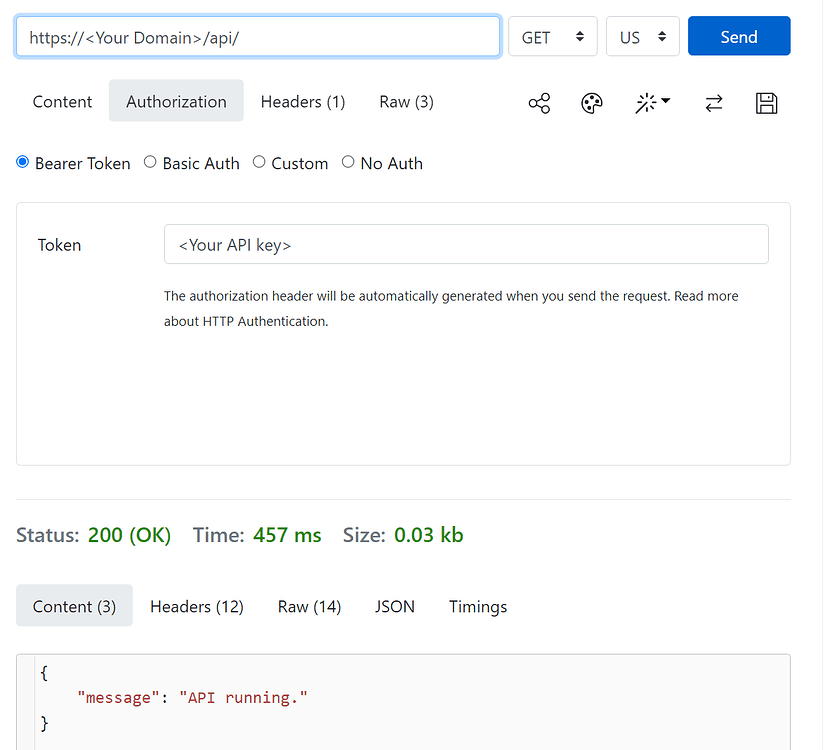
Task: Save the request using the floppy disk icon
Action: click(x=767, y=103)
